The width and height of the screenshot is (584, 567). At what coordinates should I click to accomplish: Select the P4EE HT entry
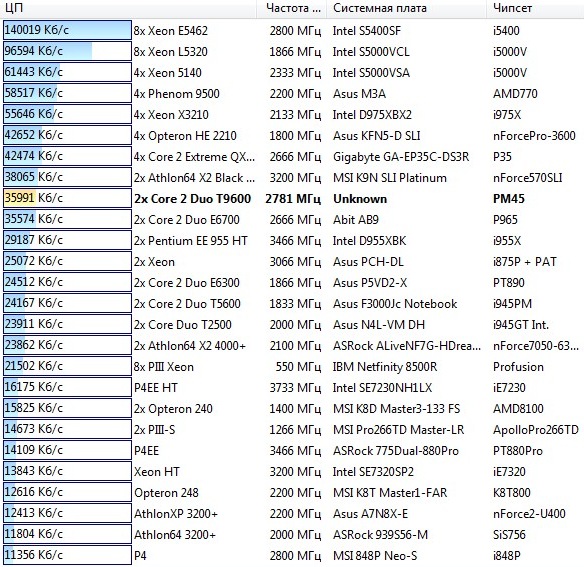pyautogui.click(x=156, y=388)
